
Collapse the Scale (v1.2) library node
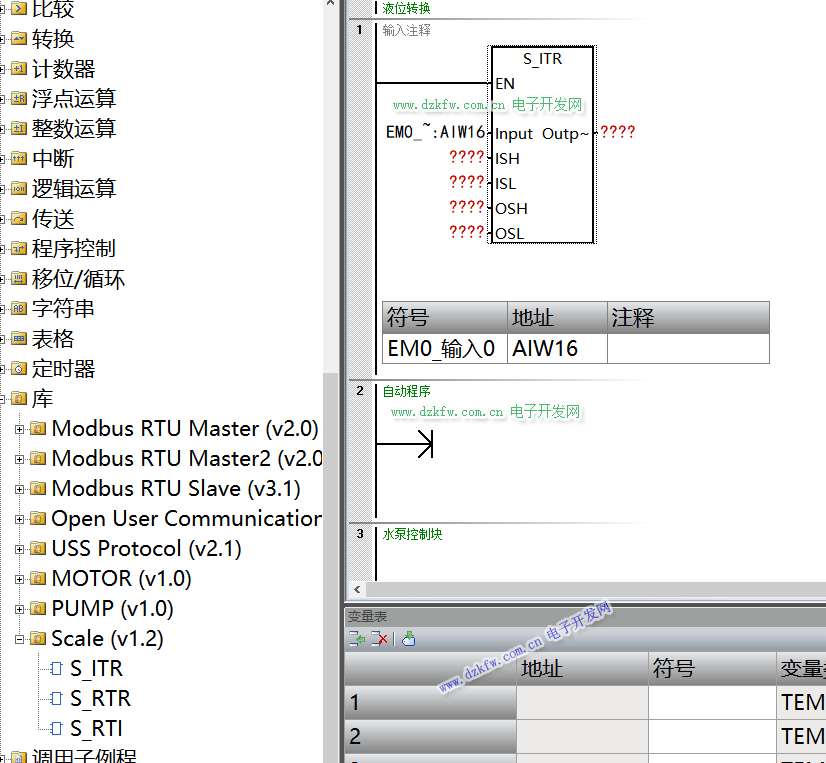click(19, 639)
